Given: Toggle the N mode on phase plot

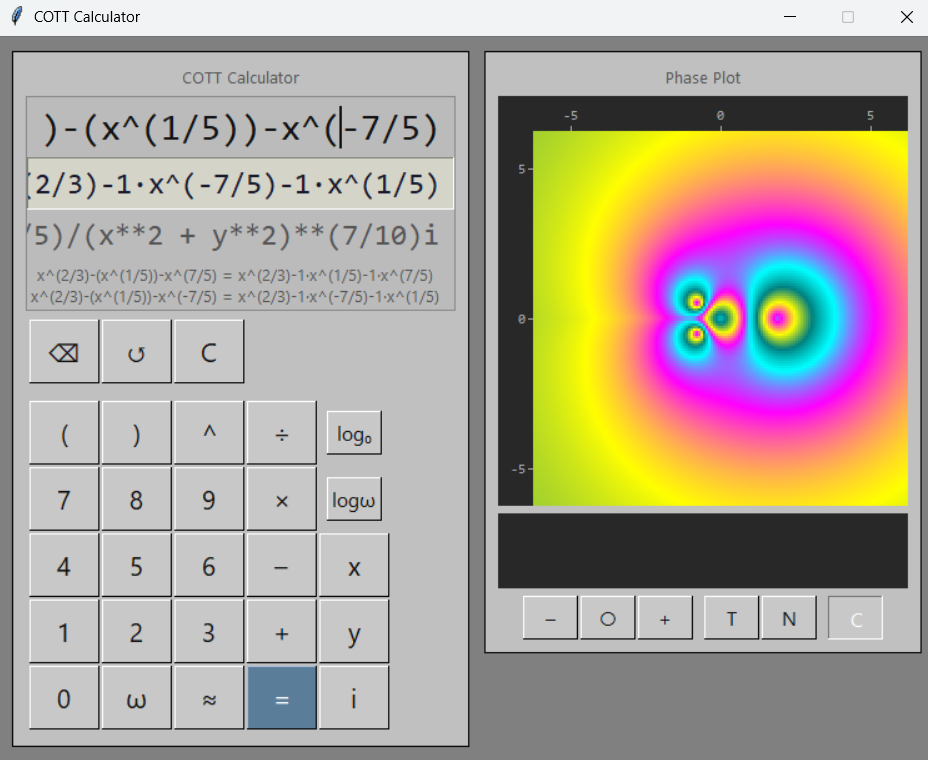Looking at the screenshot, I should [x=789, y=618].
